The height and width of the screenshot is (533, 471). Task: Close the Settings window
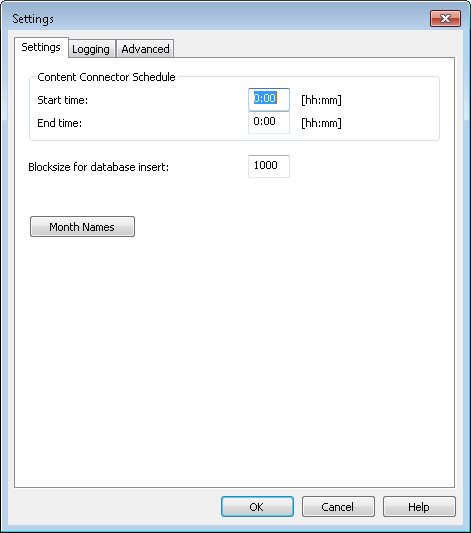click(445, 18)
